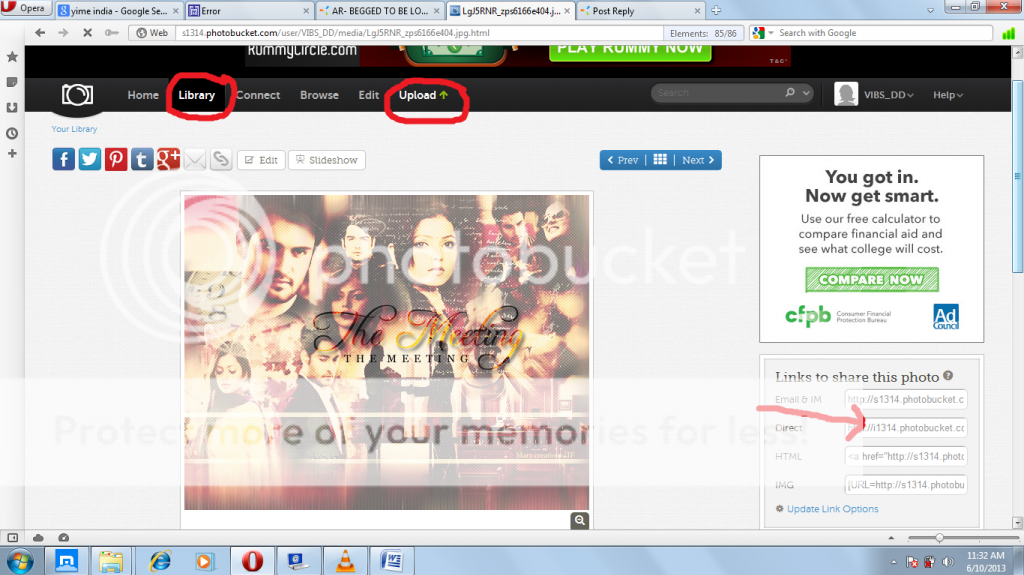Open the grid view icon between Prev and Next
Screen dimensions: 1024x575
click(660, 160)
